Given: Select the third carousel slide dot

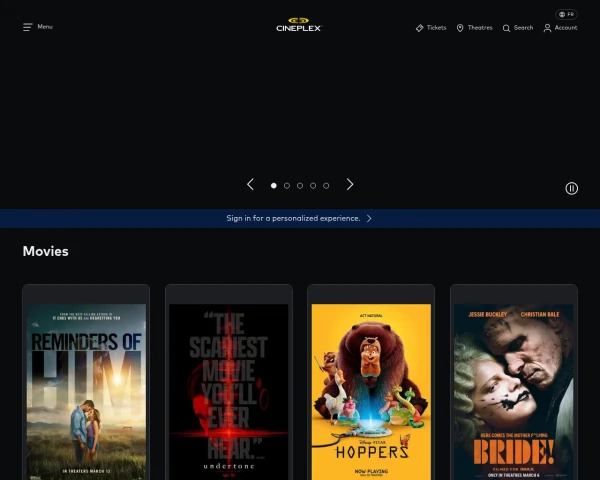Looking at the screenshot, I should pos(300,185).
